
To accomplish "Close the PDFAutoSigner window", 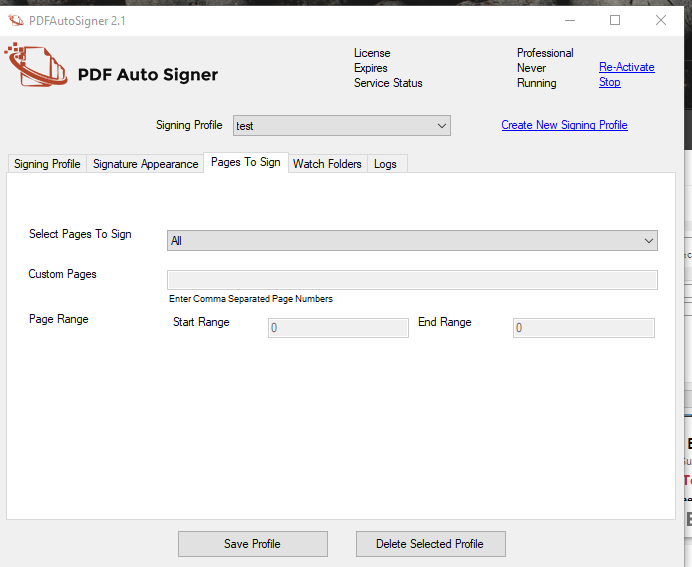I will click(661, 20).
